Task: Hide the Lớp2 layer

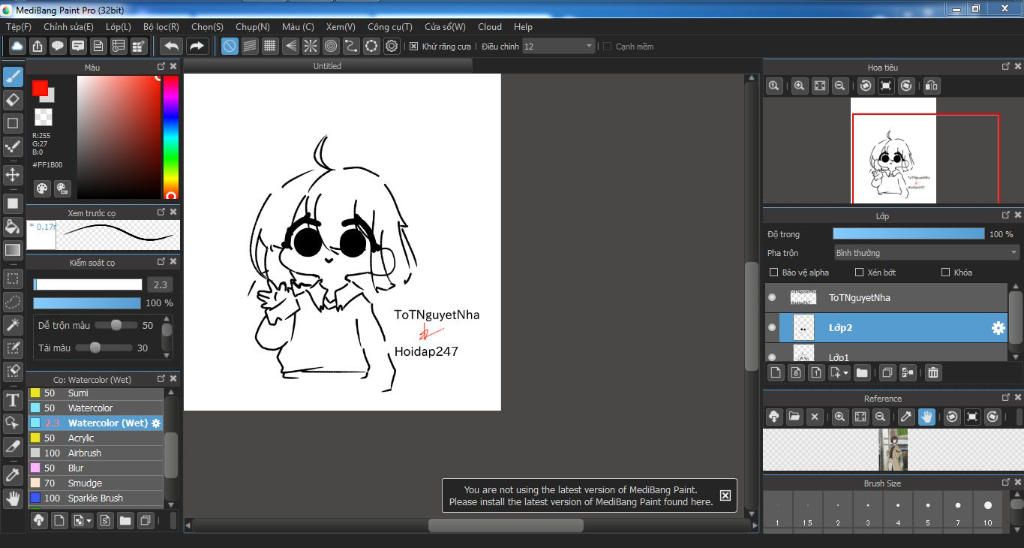Action: [x=772, y=327]
